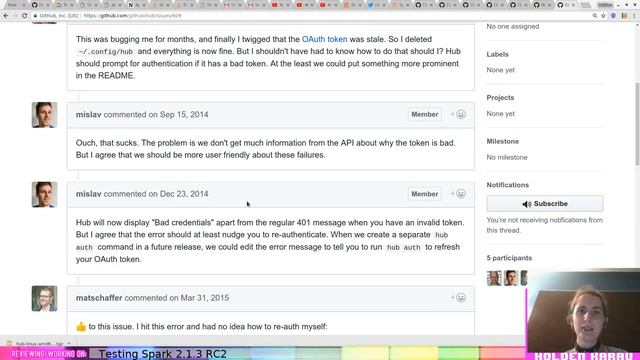Click the Milestone sidebar heading

click(502, 141)
